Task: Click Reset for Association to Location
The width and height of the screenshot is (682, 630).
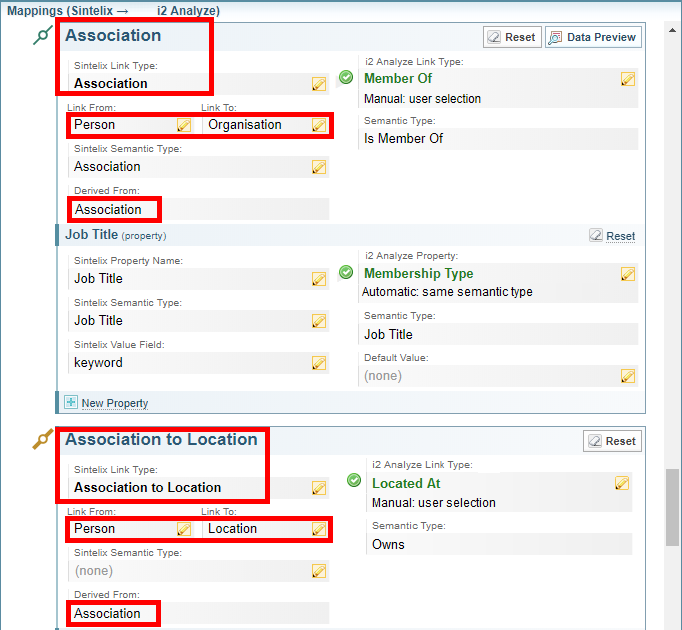Action: point(612,441)
